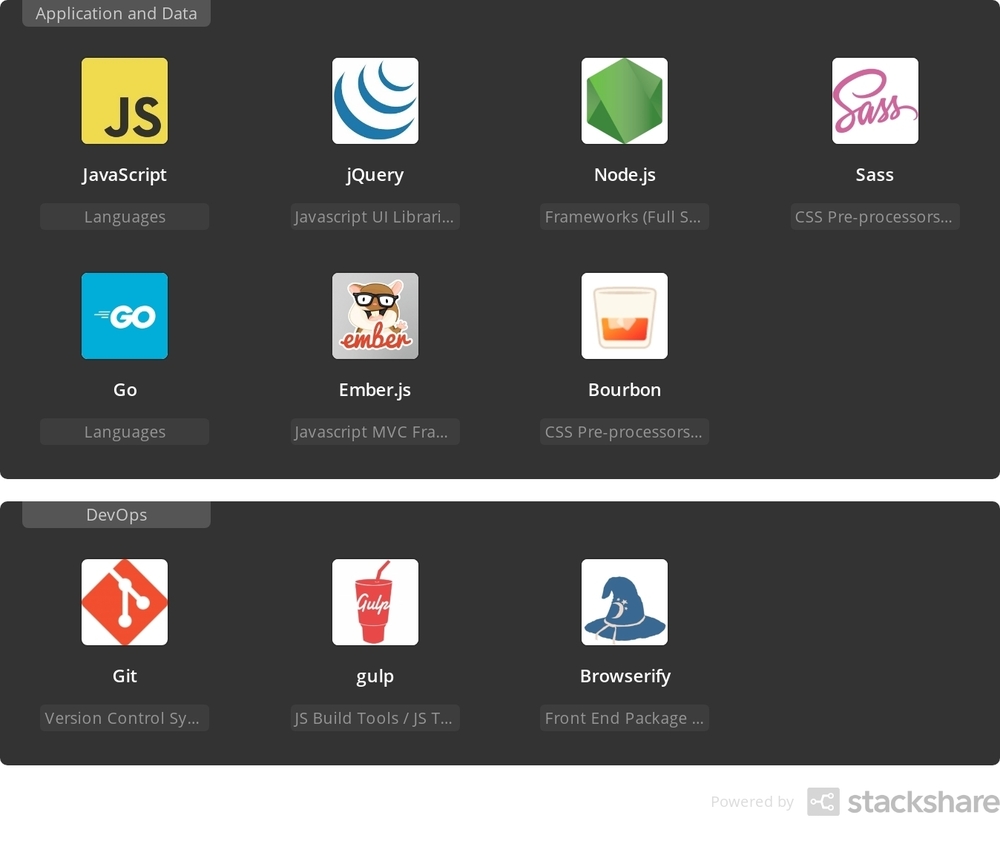Select the jQuery logo icon
The height and width of the screenshot is (841, 1000).
point(375,100)
